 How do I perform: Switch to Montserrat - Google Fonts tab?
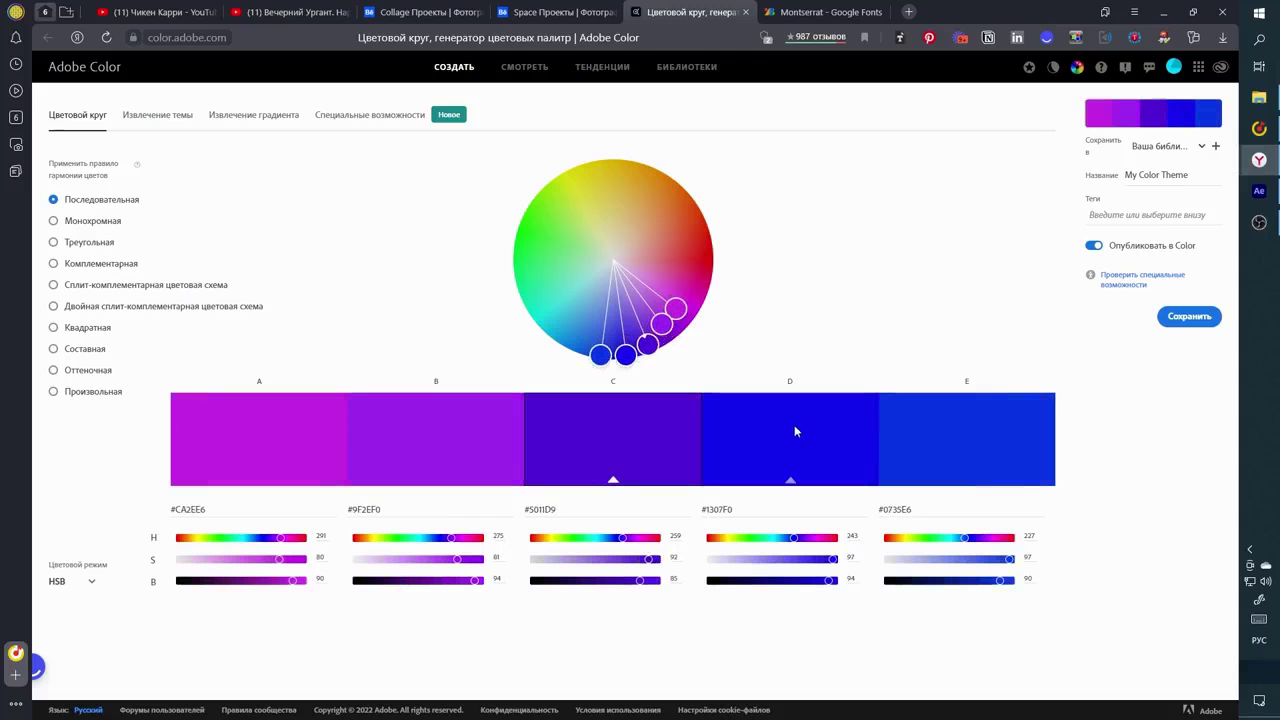[823, 12]
